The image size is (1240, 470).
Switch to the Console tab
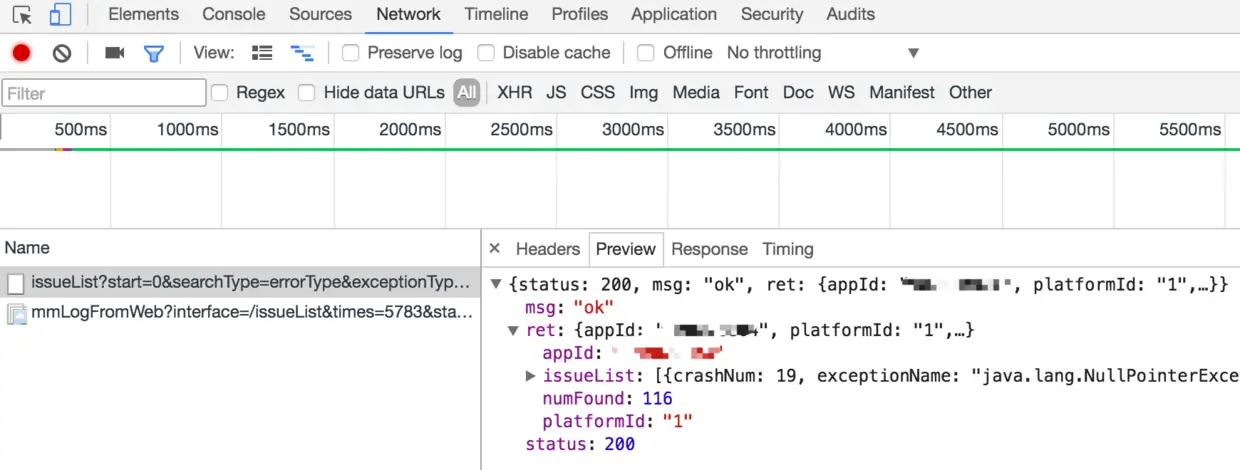pos(234,15)
